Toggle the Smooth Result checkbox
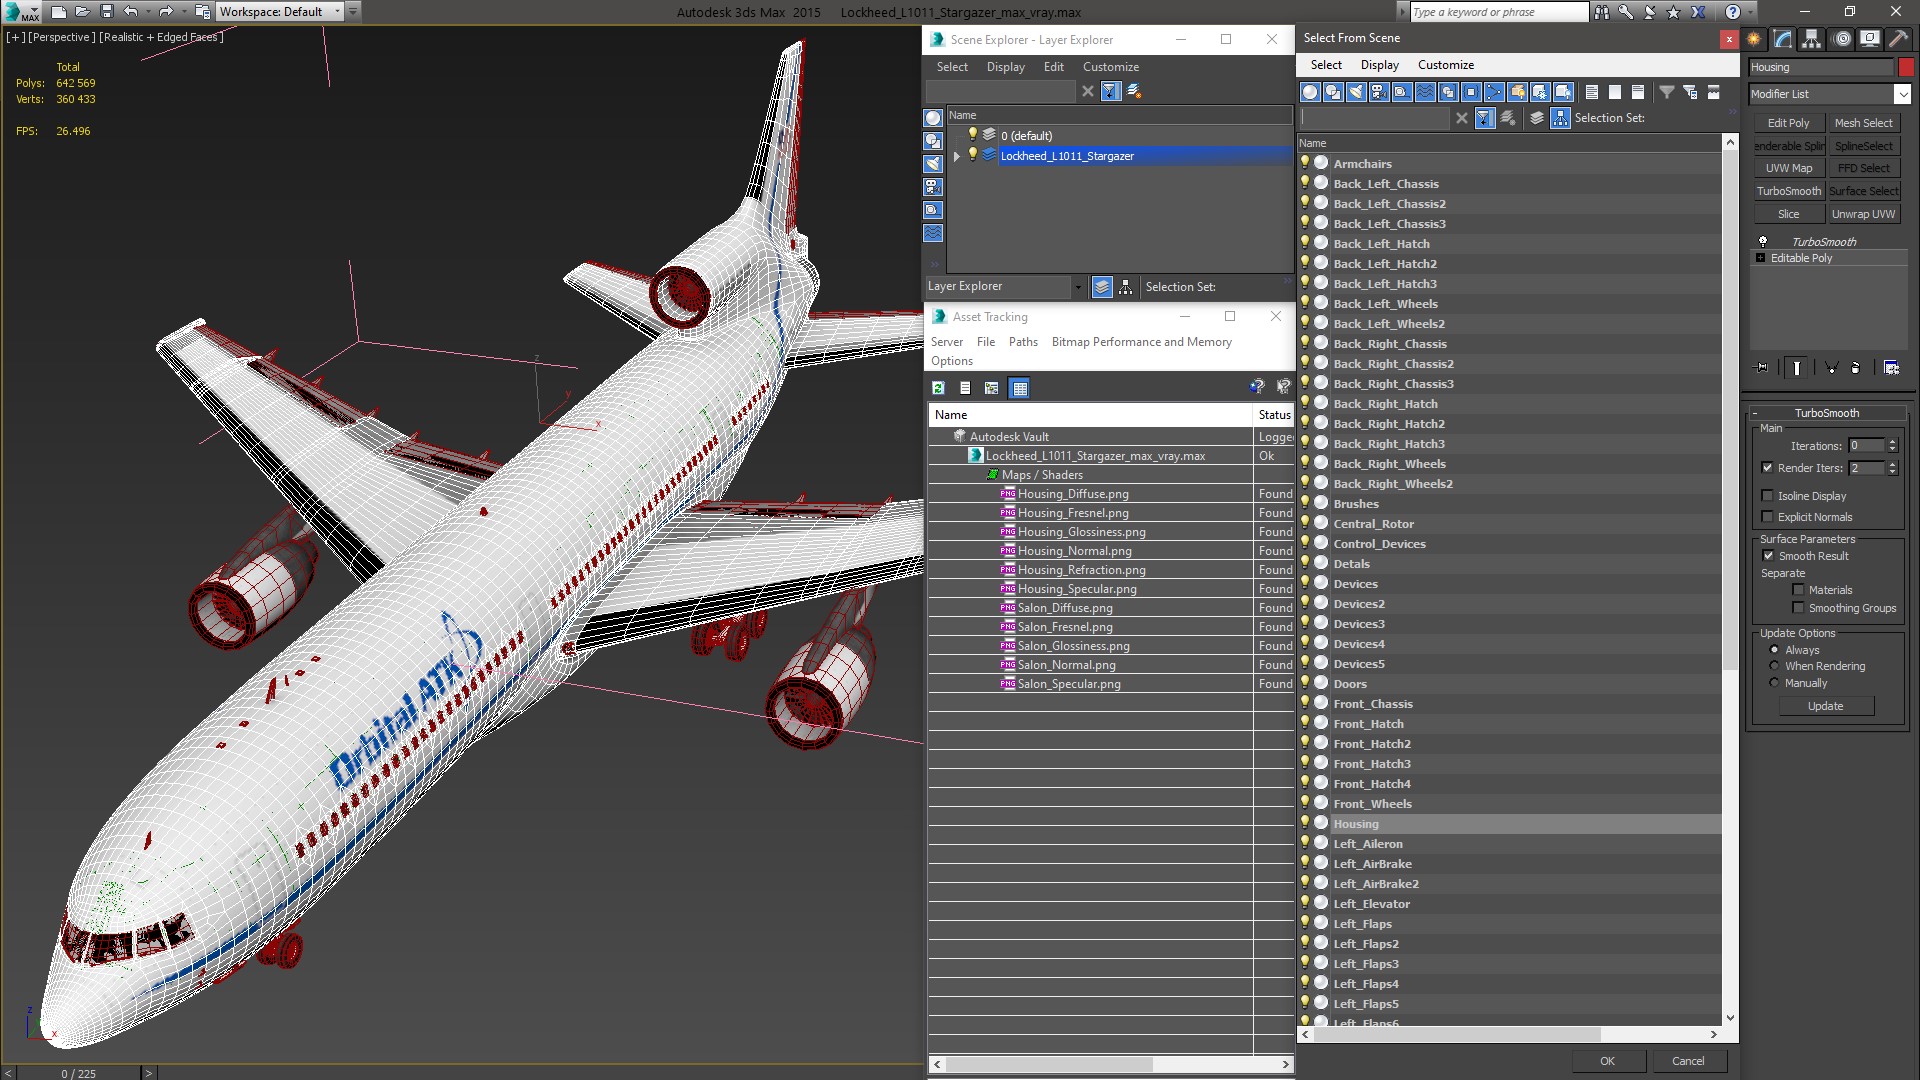This screenshot has width=1920, height=1080. [1768, 556]
